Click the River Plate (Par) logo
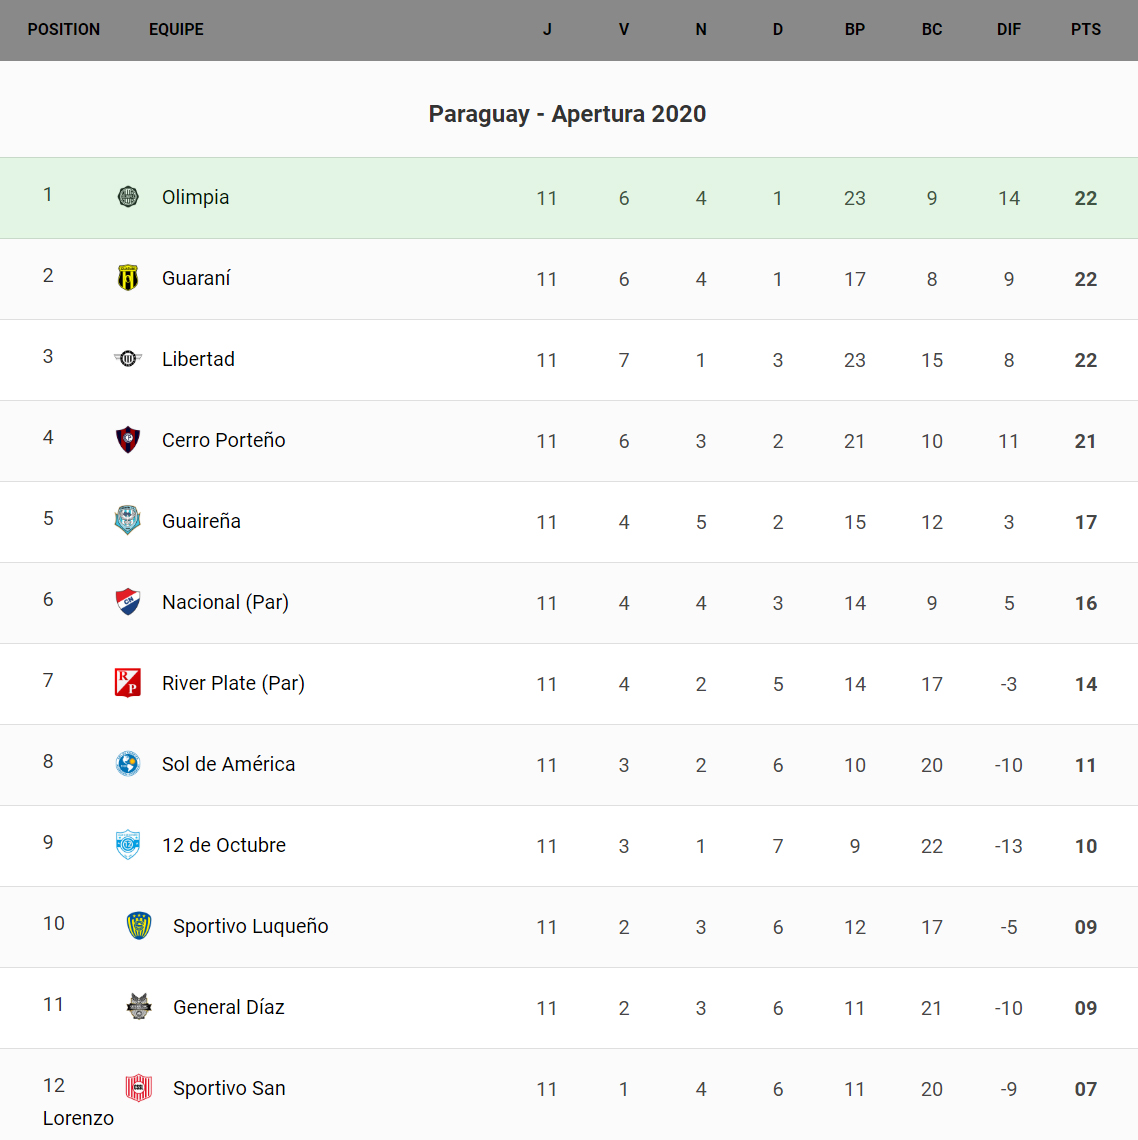This screenshot has height=1140, width=1138. (x=128, y=683)
